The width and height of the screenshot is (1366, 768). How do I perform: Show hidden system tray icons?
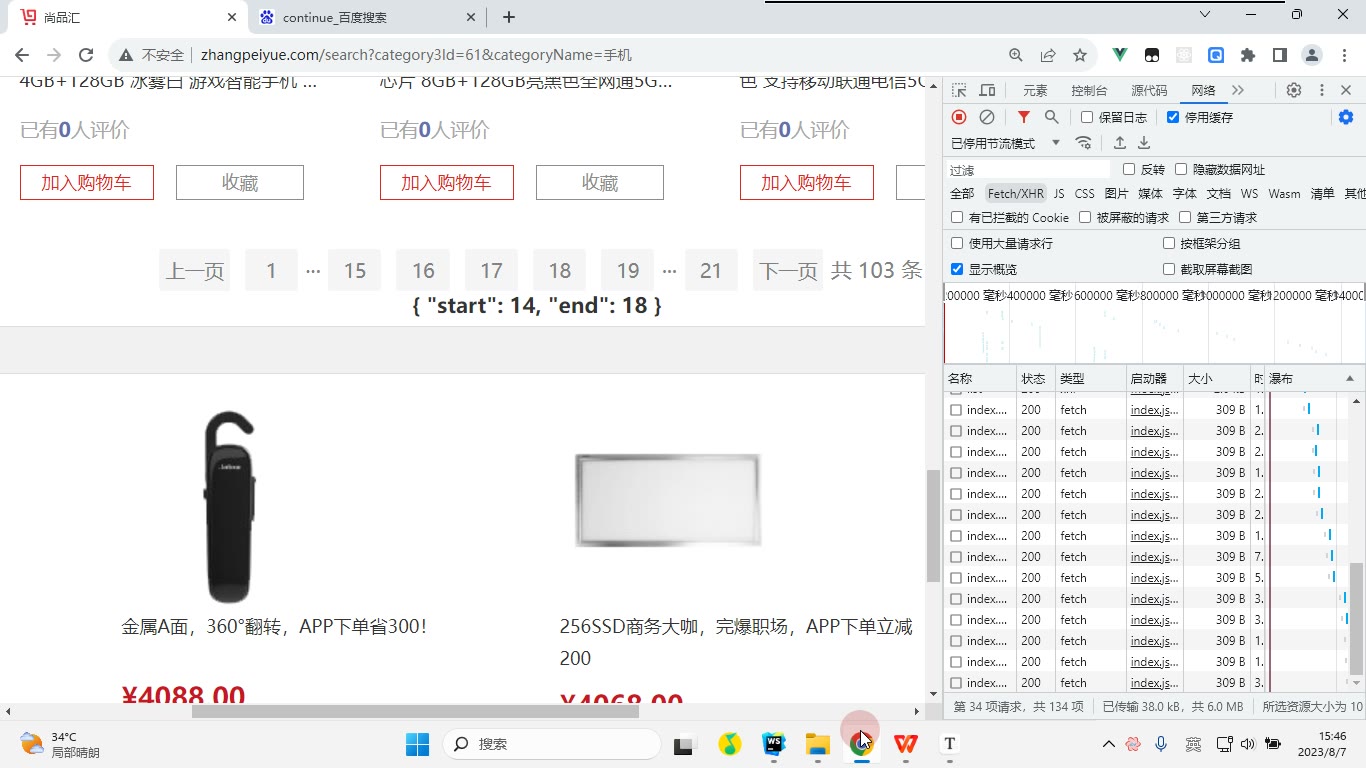[1108, 744]
